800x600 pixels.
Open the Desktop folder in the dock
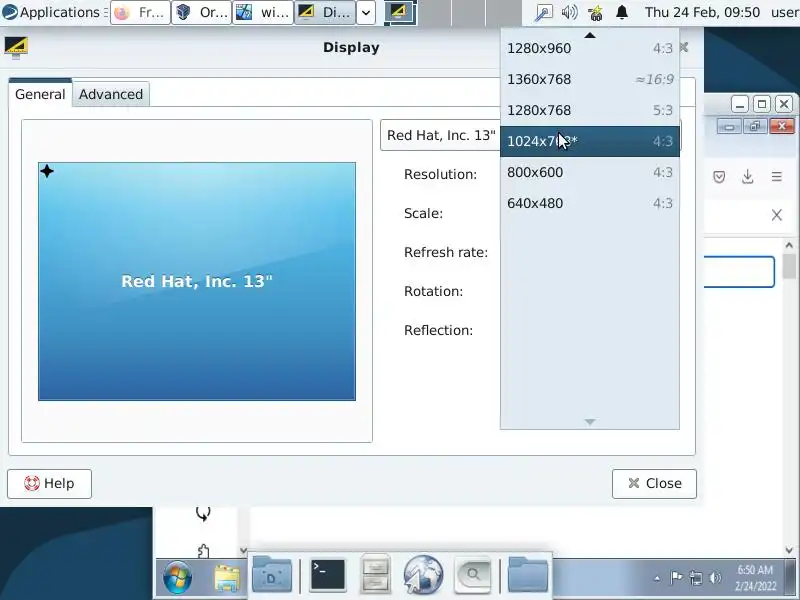tap(272, 574)
